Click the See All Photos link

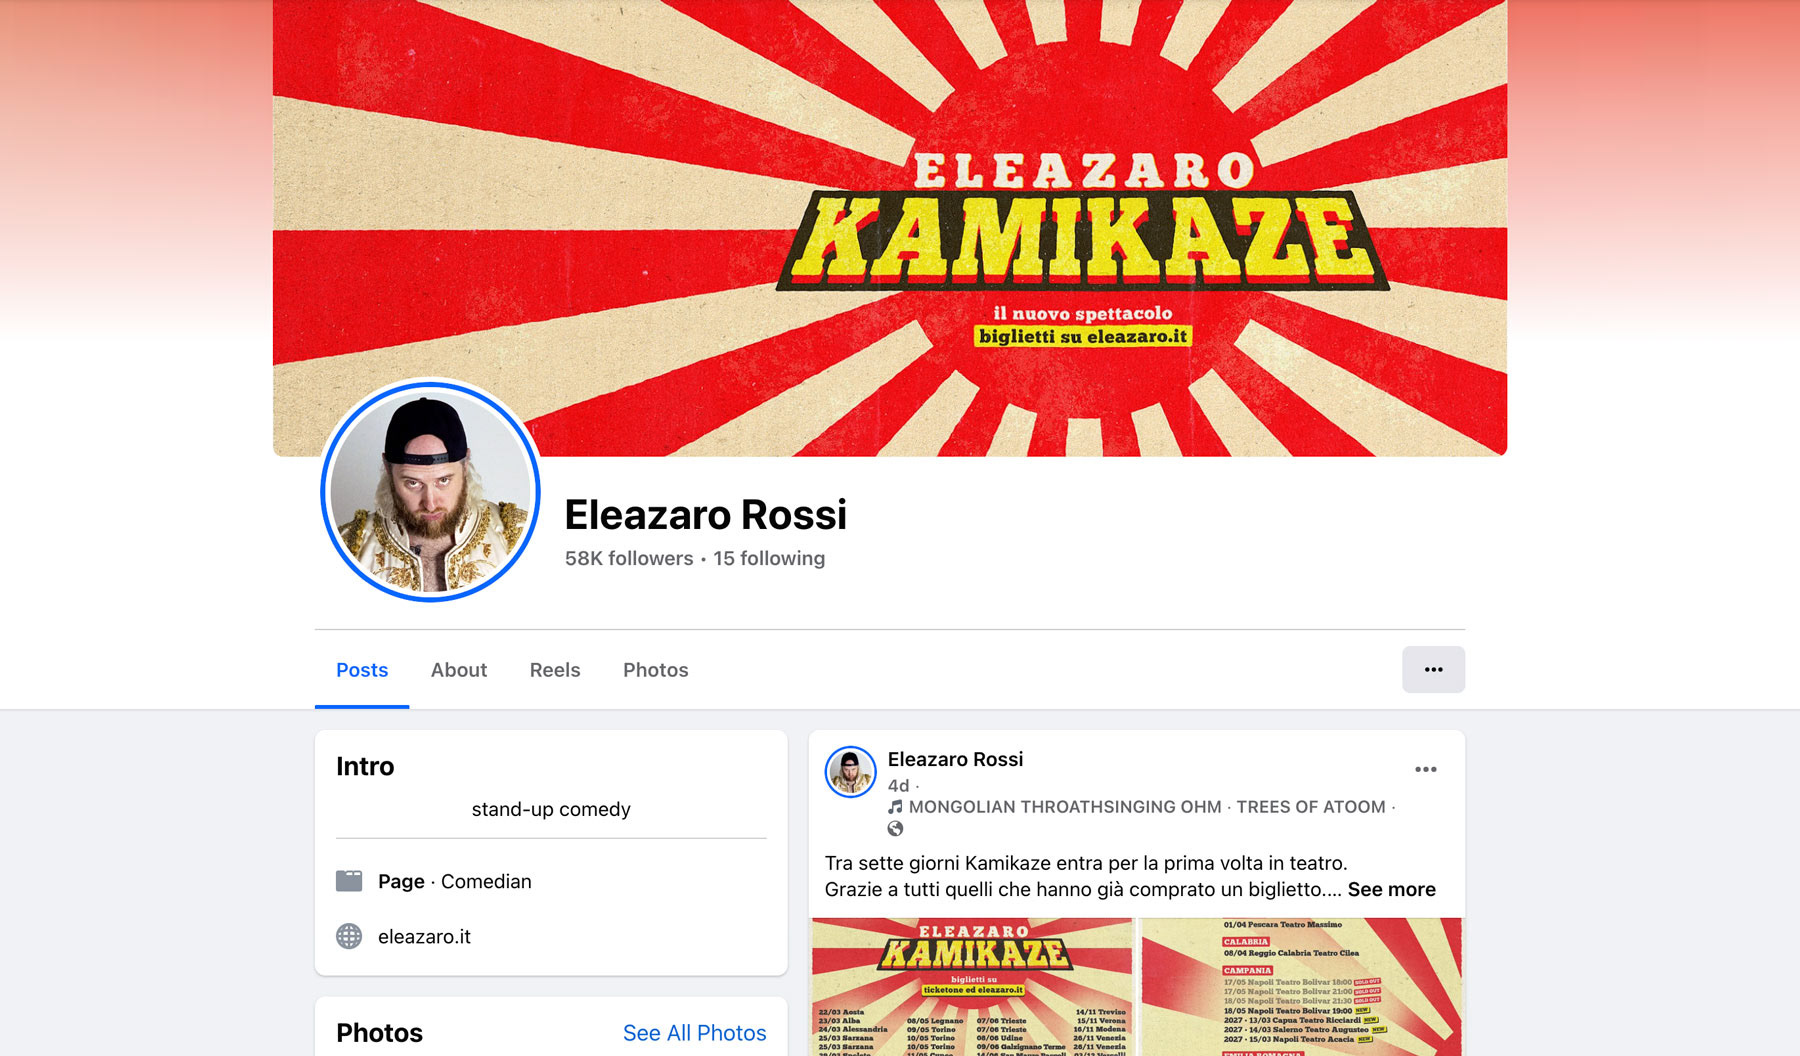pos(694,1033)
